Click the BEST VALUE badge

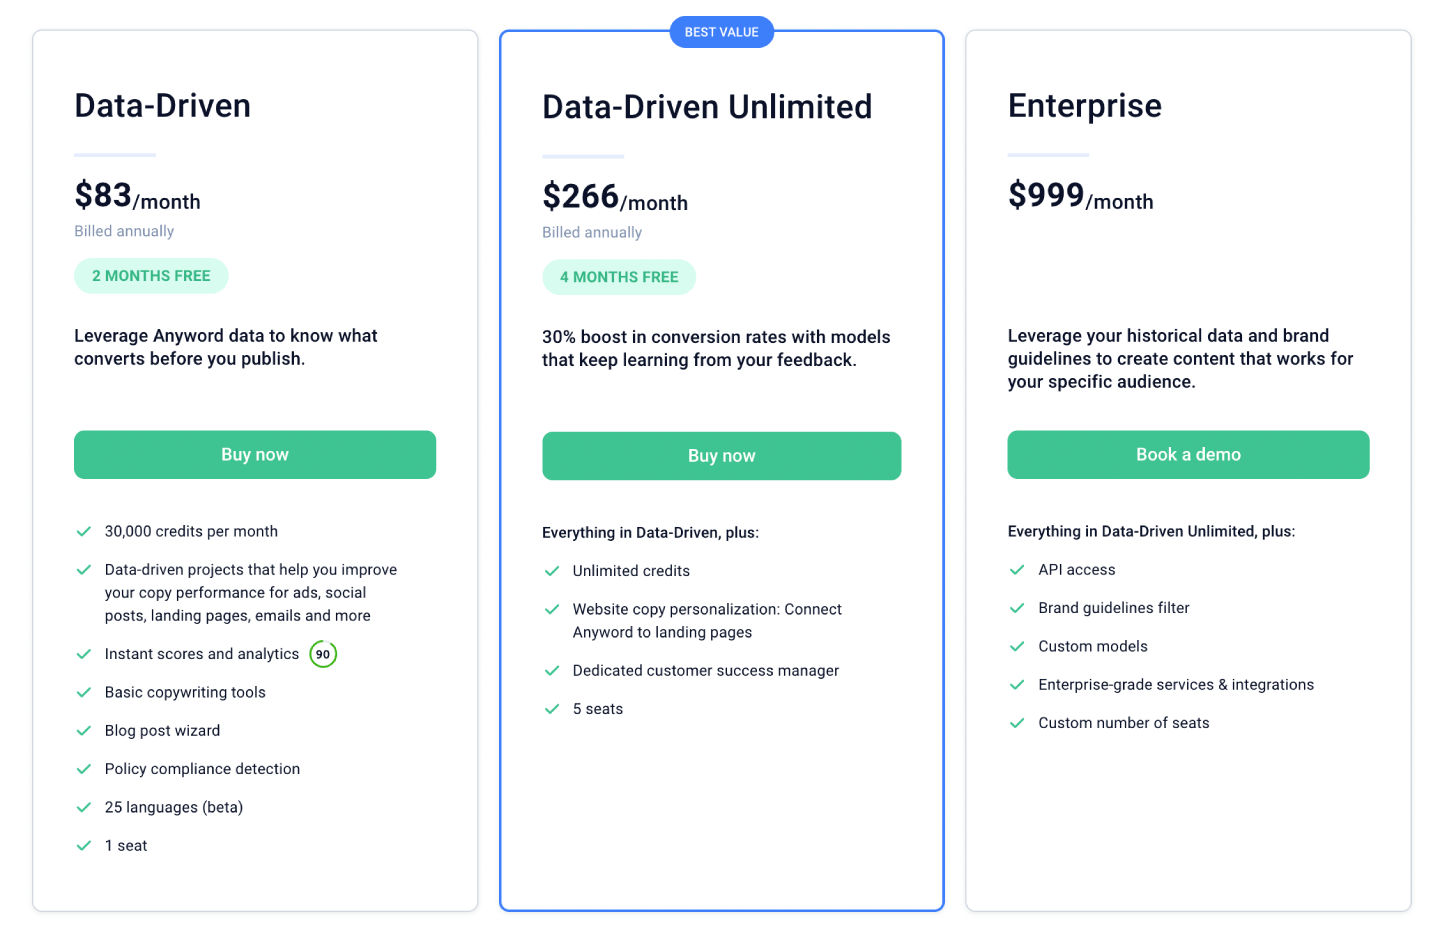(721, 32)
